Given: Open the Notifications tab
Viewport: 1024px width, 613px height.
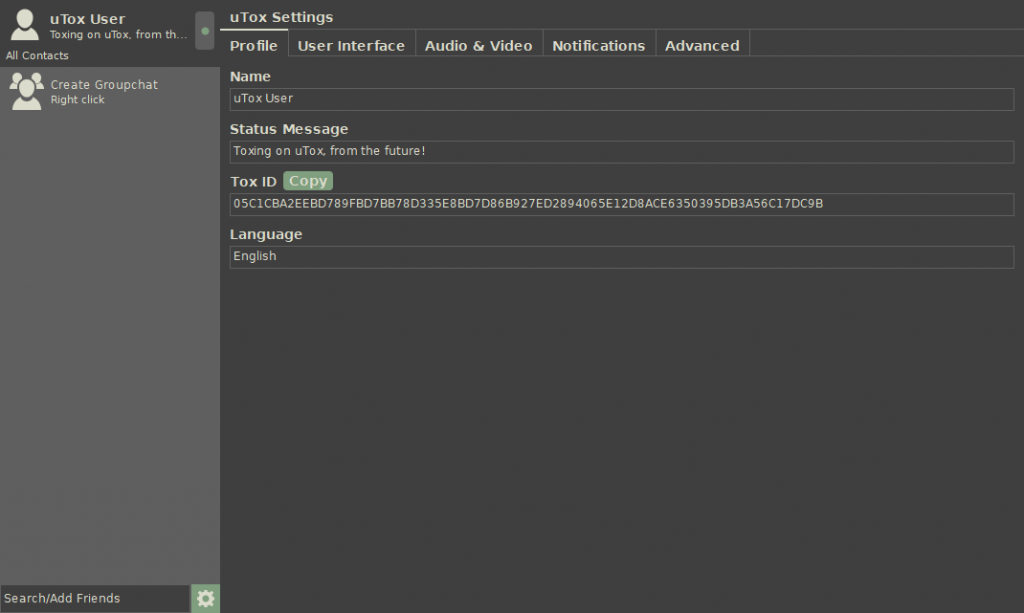Looking at the screenshot, I should point(598,46).
